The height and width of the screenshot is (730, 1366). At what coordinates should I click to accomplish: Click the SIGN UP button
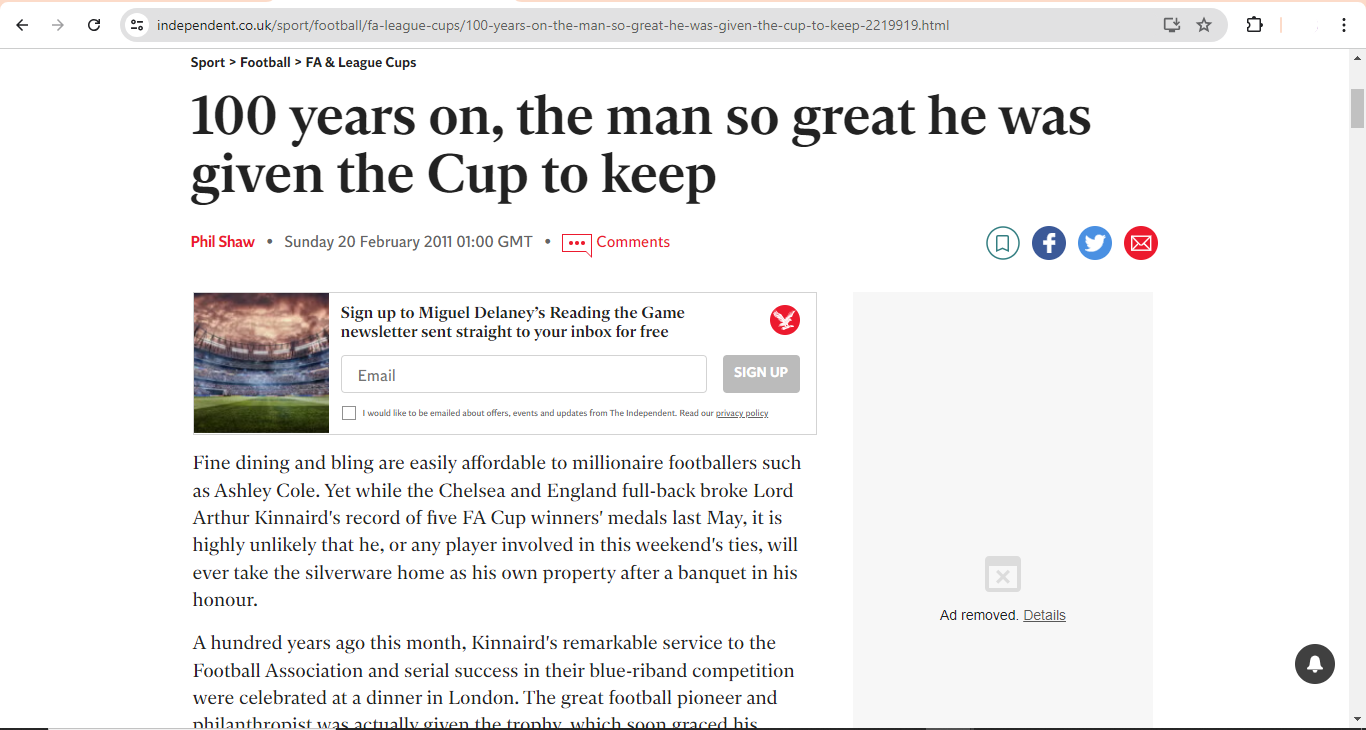761,373
